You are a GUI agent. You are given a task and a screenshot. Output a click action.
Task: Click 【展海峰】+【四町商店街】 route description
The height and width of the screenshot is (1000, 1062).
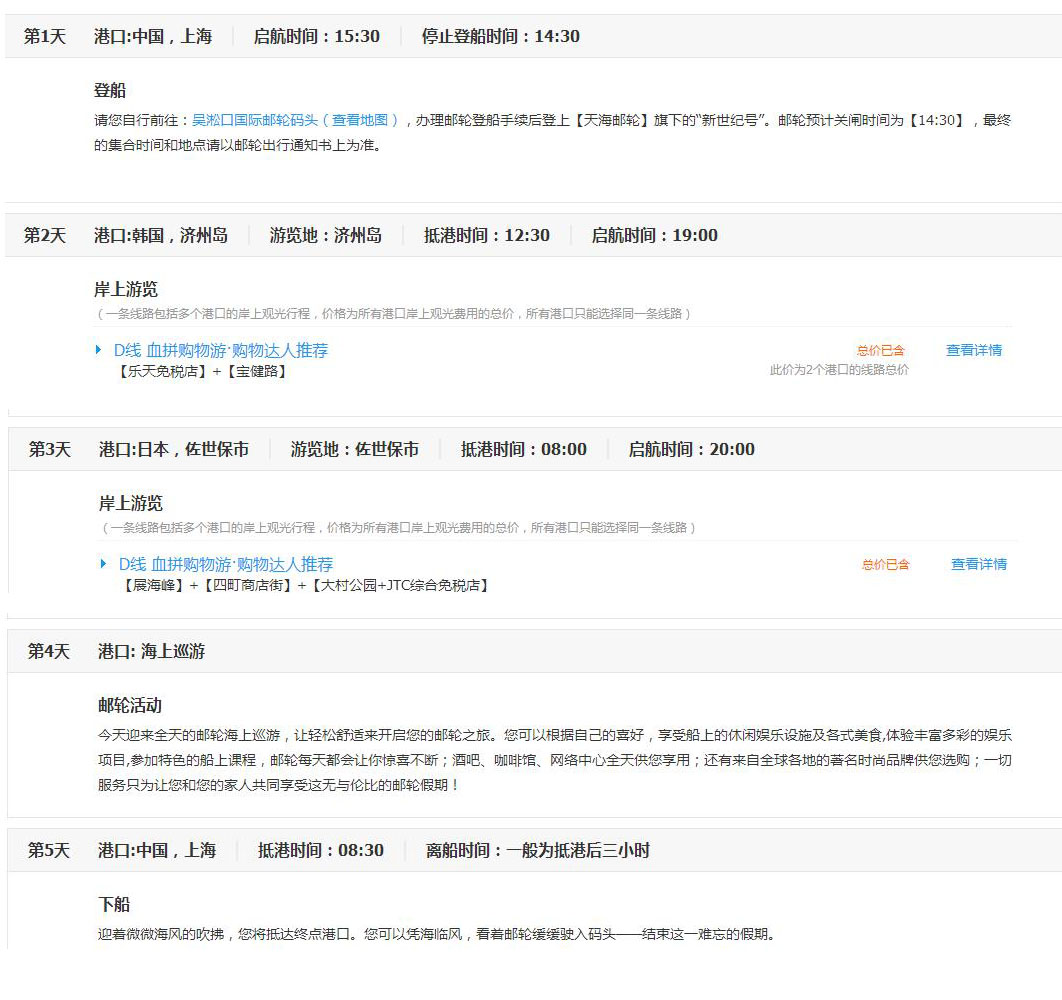[x=305, y=585]
